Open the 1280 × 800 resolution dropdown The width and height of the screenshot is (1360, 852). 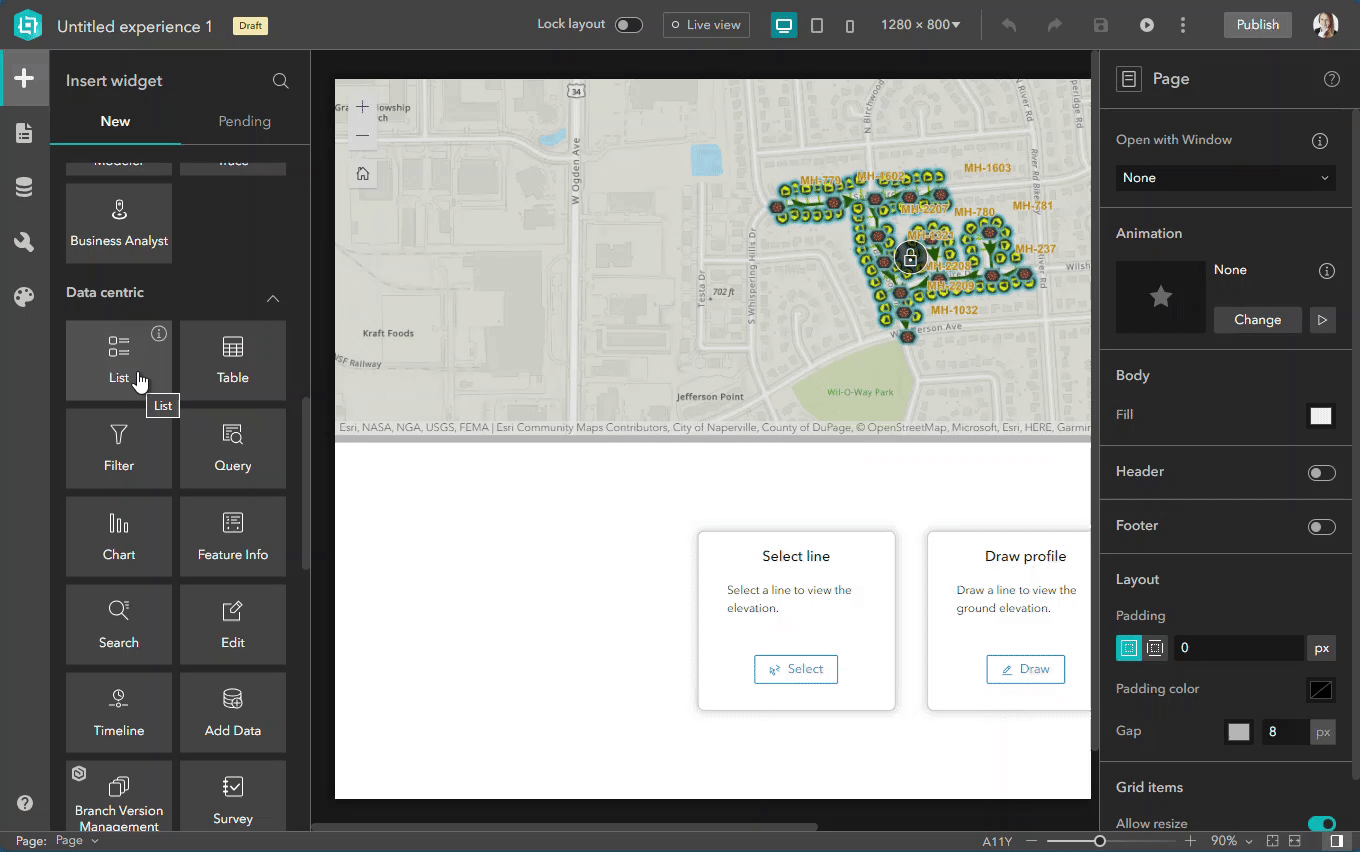(x=920, y=25)
